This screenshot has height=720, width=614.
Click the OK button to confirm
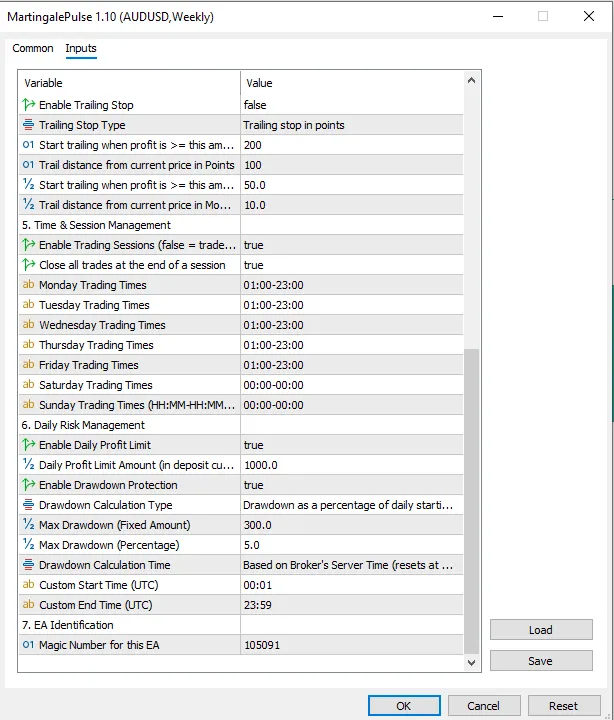click(x=403, y=705)
